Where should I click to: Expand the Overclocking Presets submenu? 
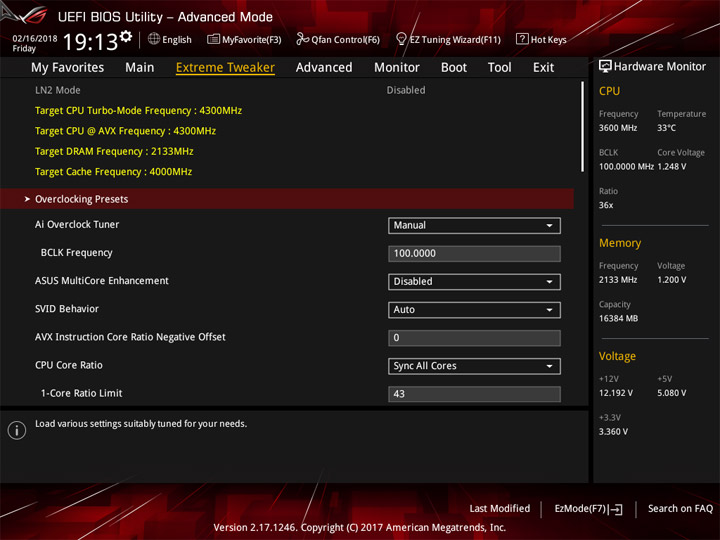(287, 199)
